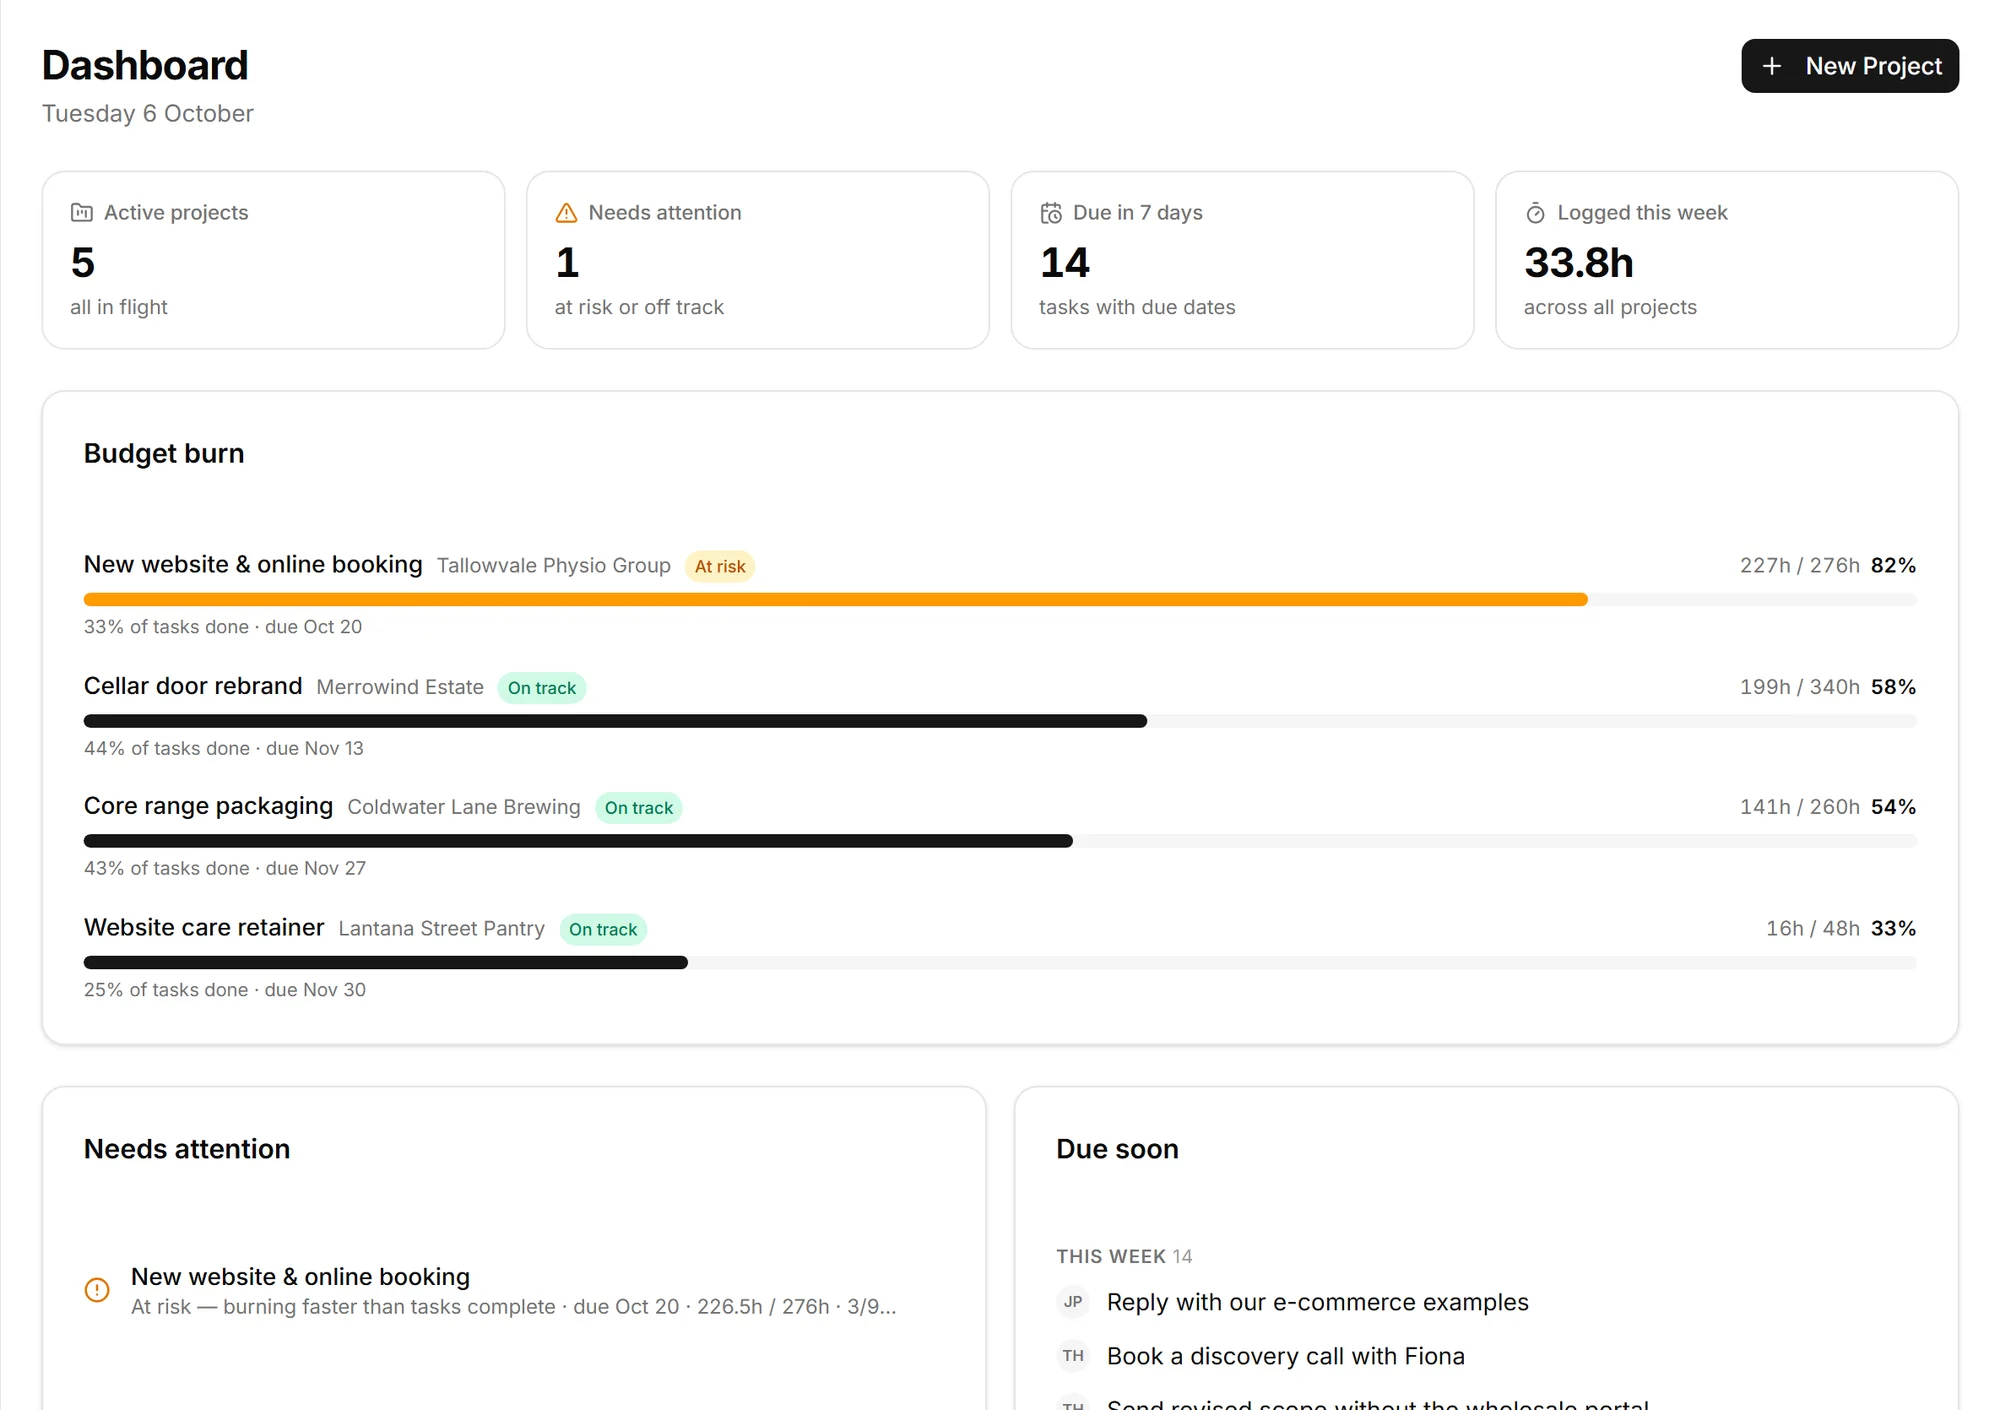Click the TH avatar beside Book a discovery call
The height and width of the screenshot is (1410, 2000).
pyautogui.click(x=1073, y=1356)
